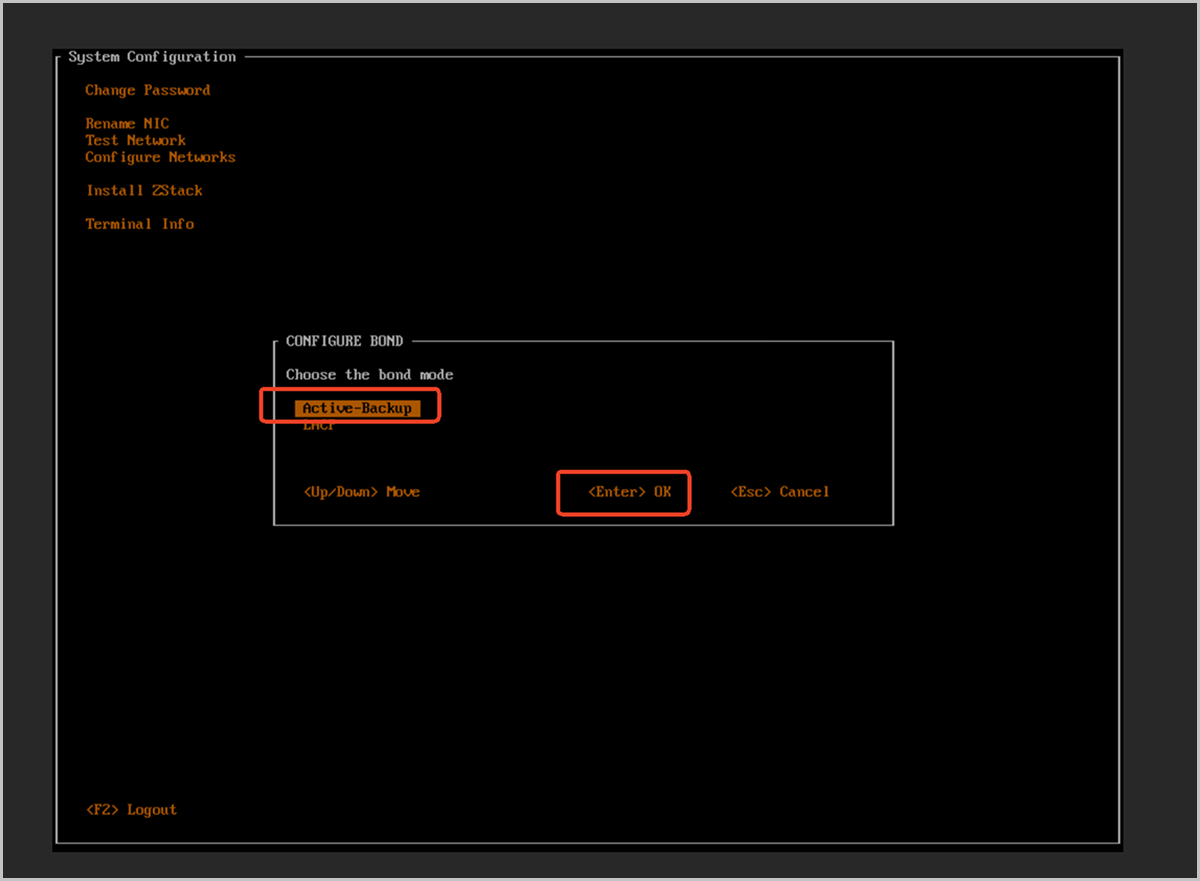This screenshot has height=881, width=1200.
Task: Open the Change Password menu item
Action: tap(148, 90)
